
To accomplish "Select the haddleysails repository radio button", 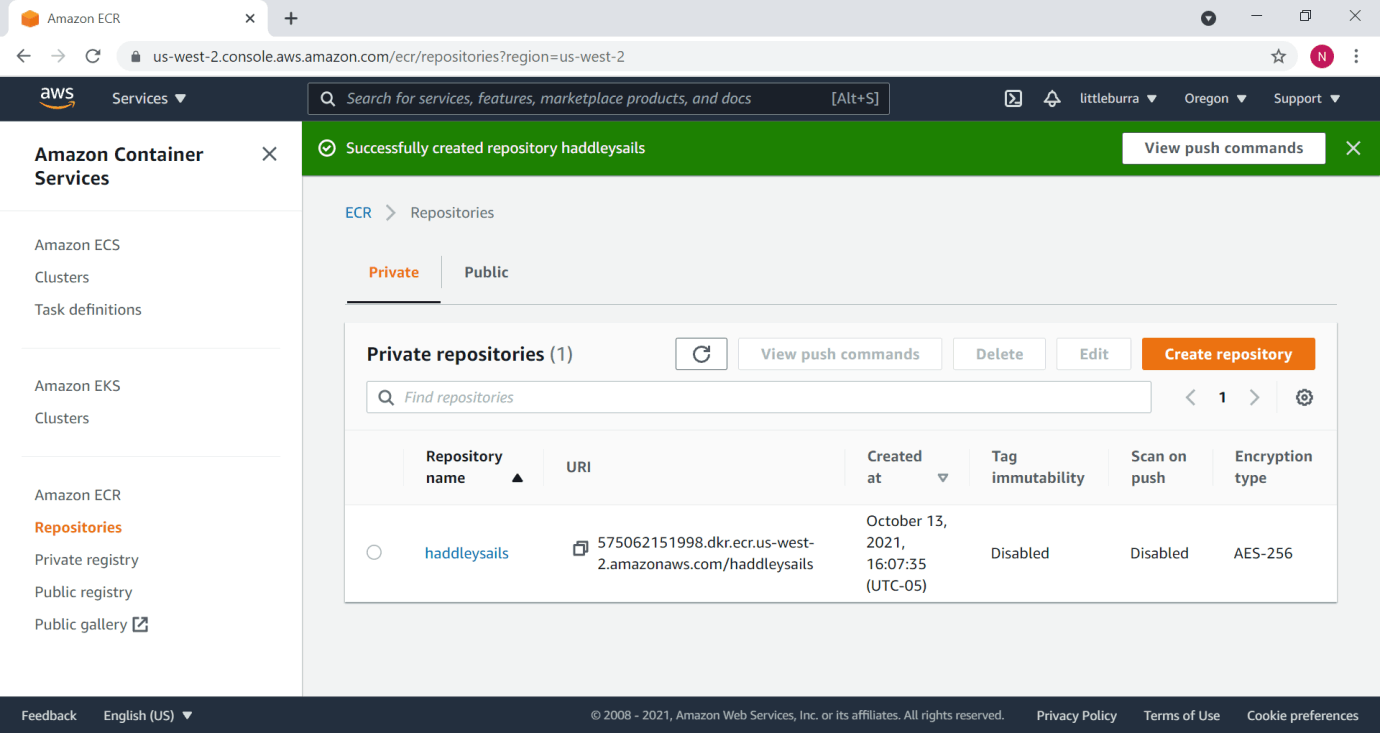I will pyautogui.click(x=374, y=552).
